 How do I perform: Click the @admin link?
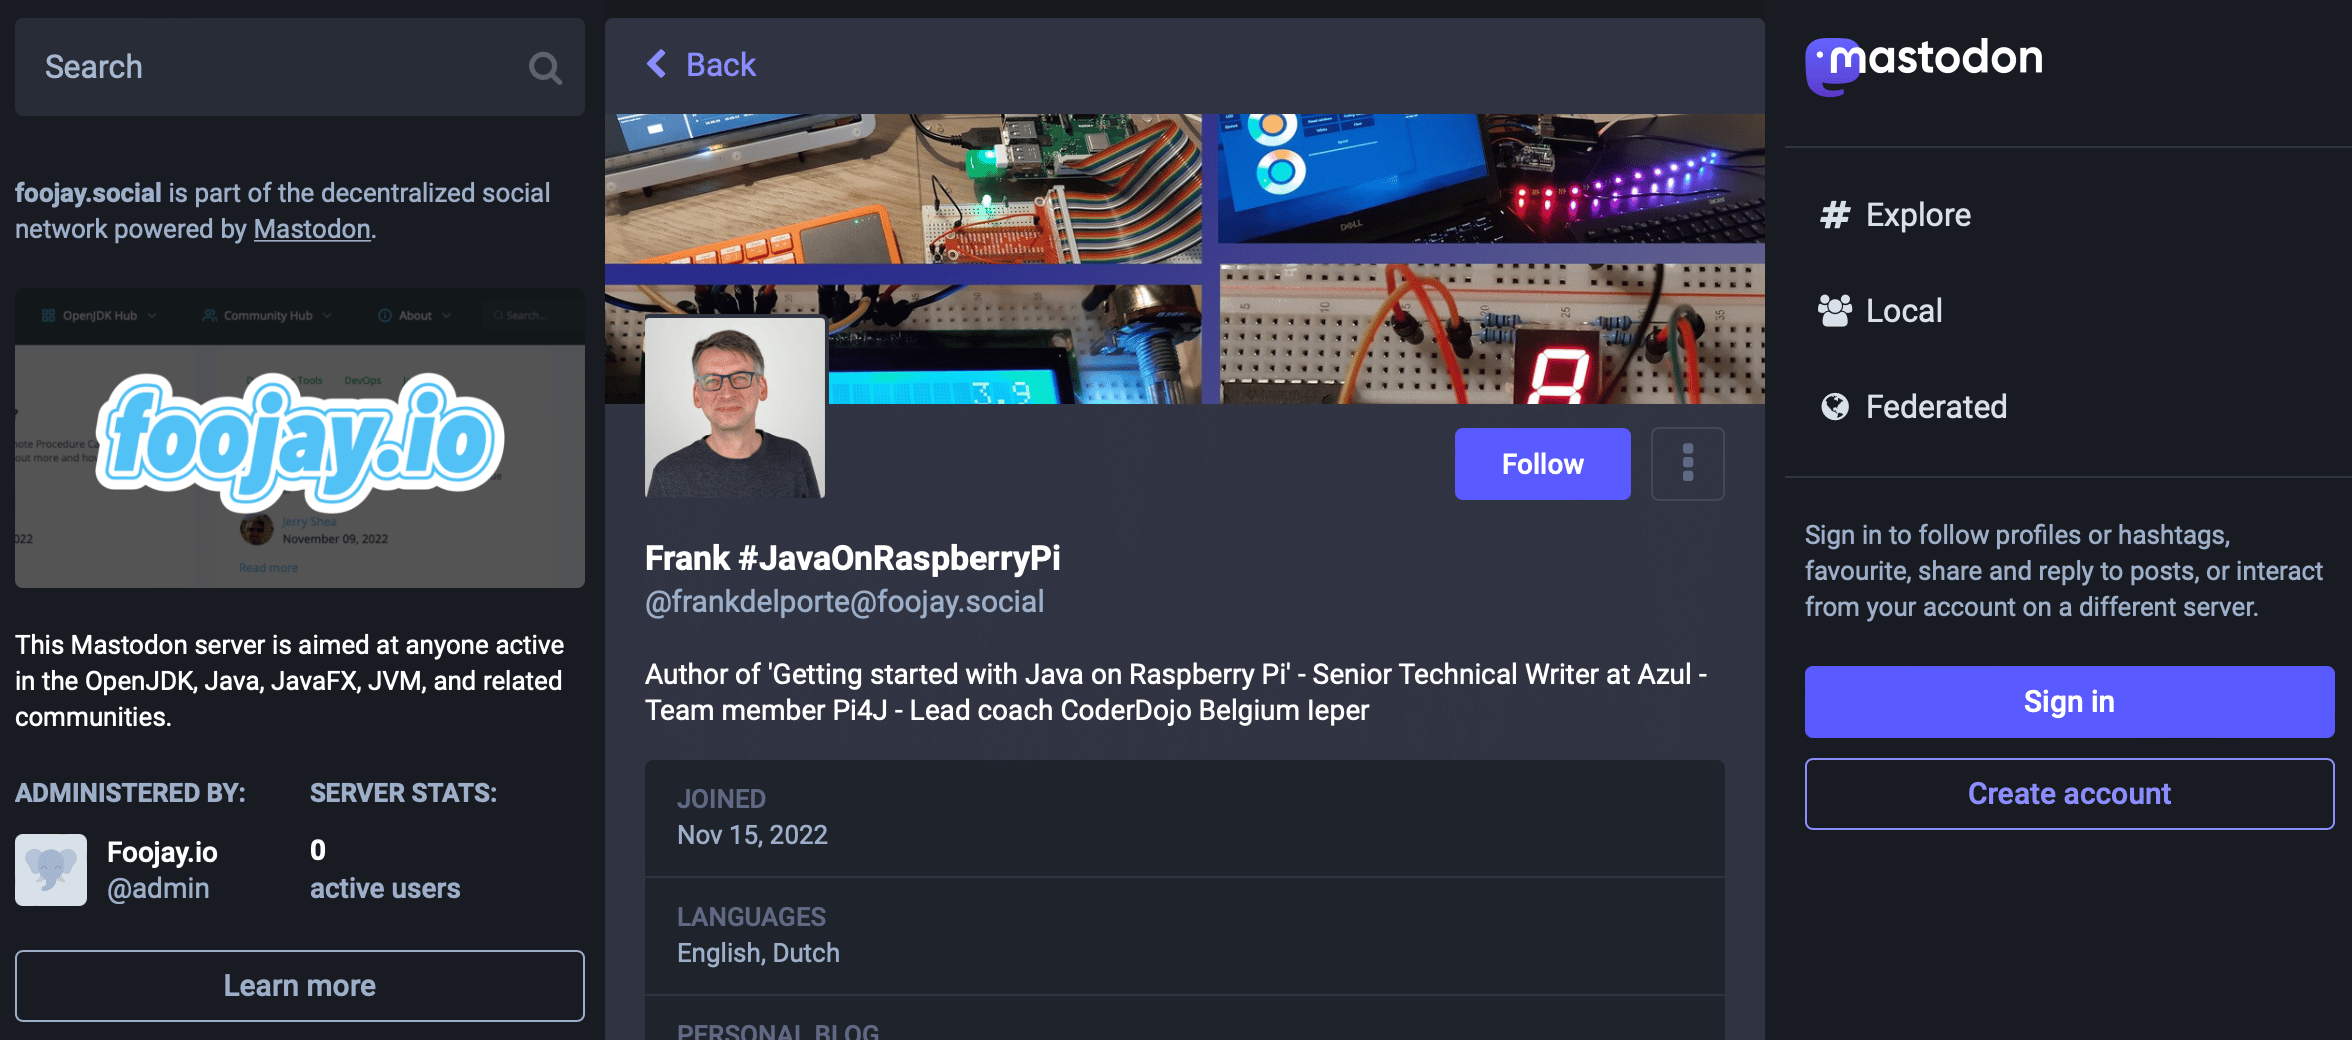tap(158, 888)
